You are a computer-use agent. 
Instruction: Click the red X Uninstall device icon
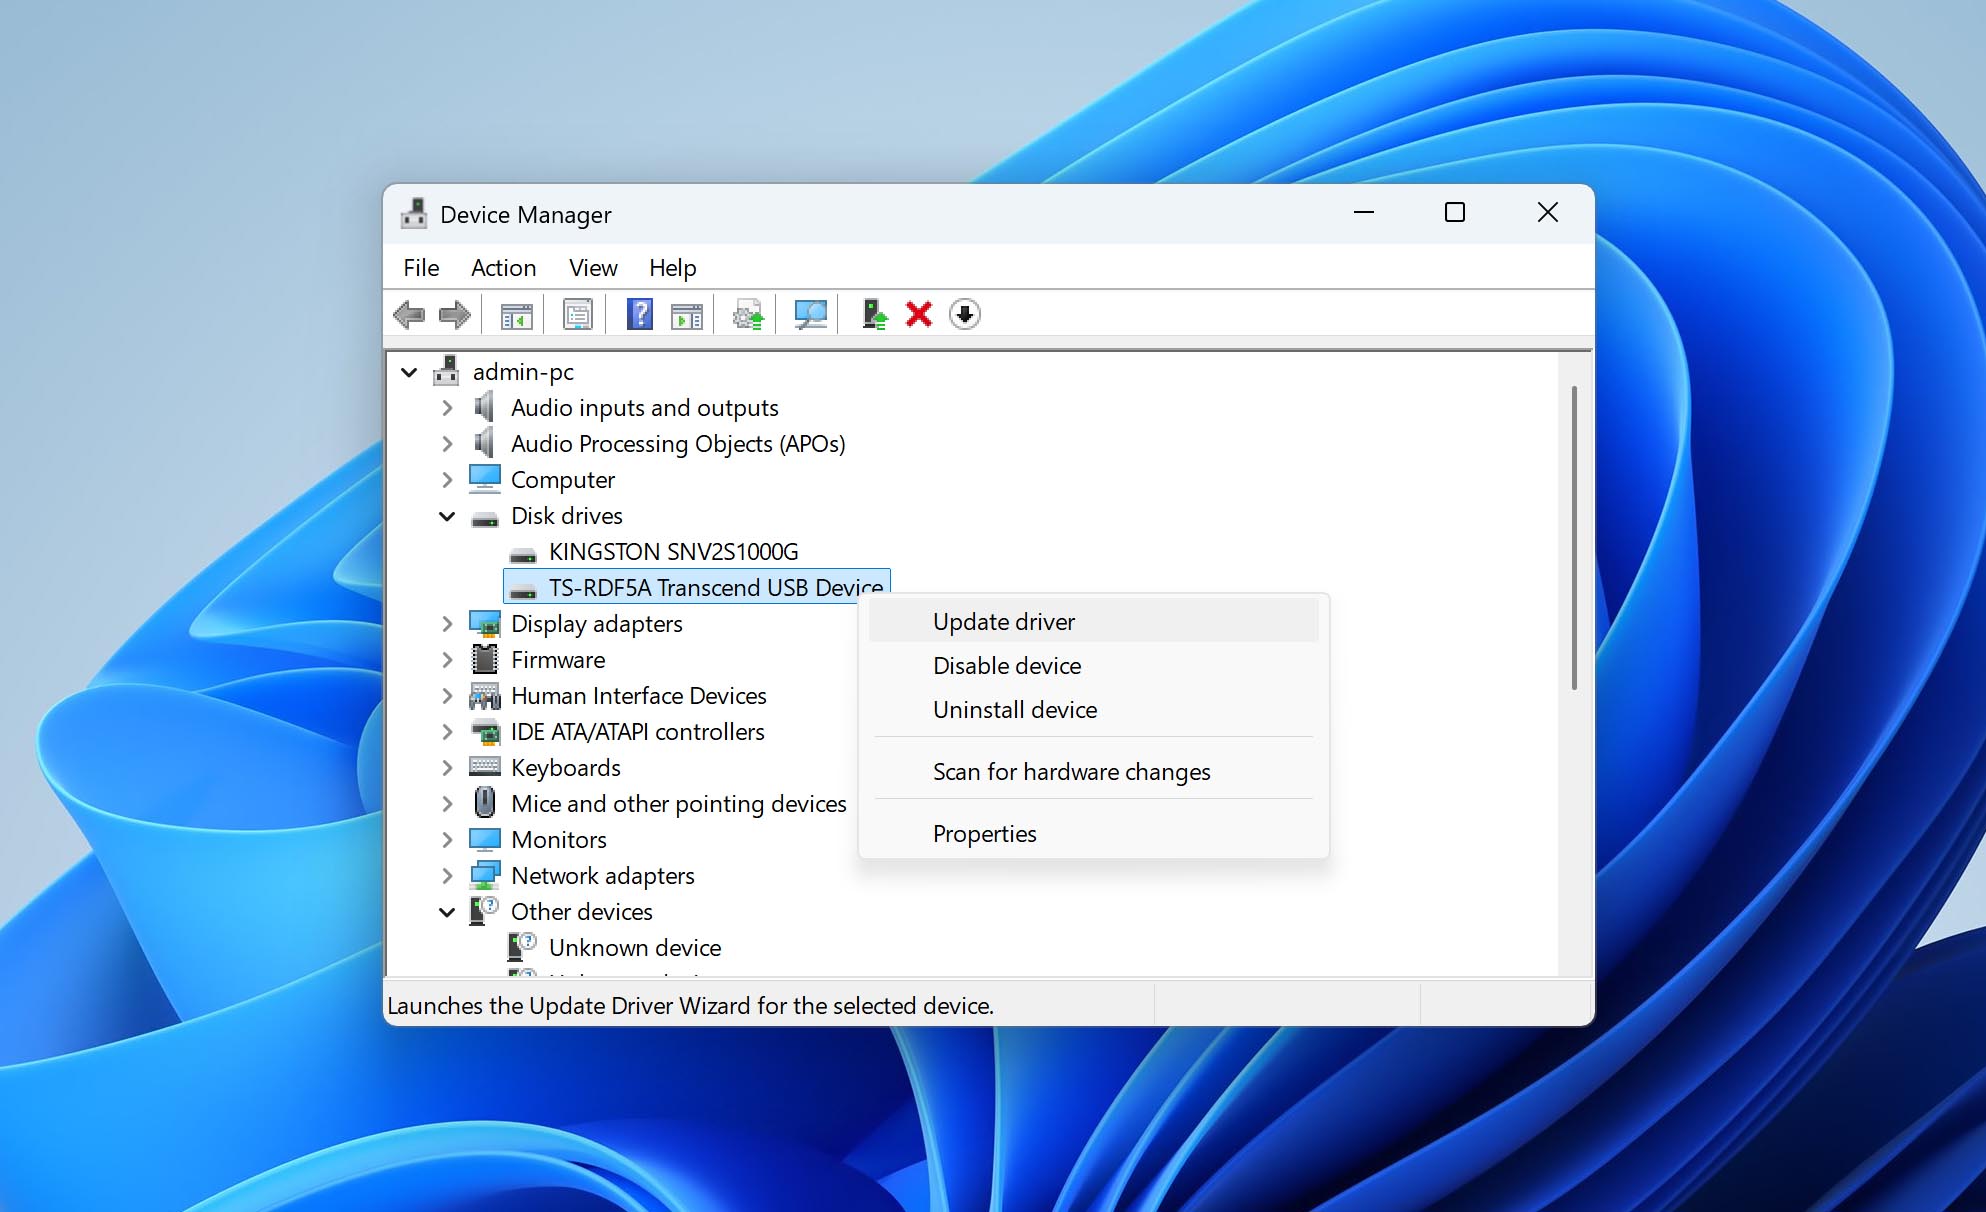tap(917, 314)
